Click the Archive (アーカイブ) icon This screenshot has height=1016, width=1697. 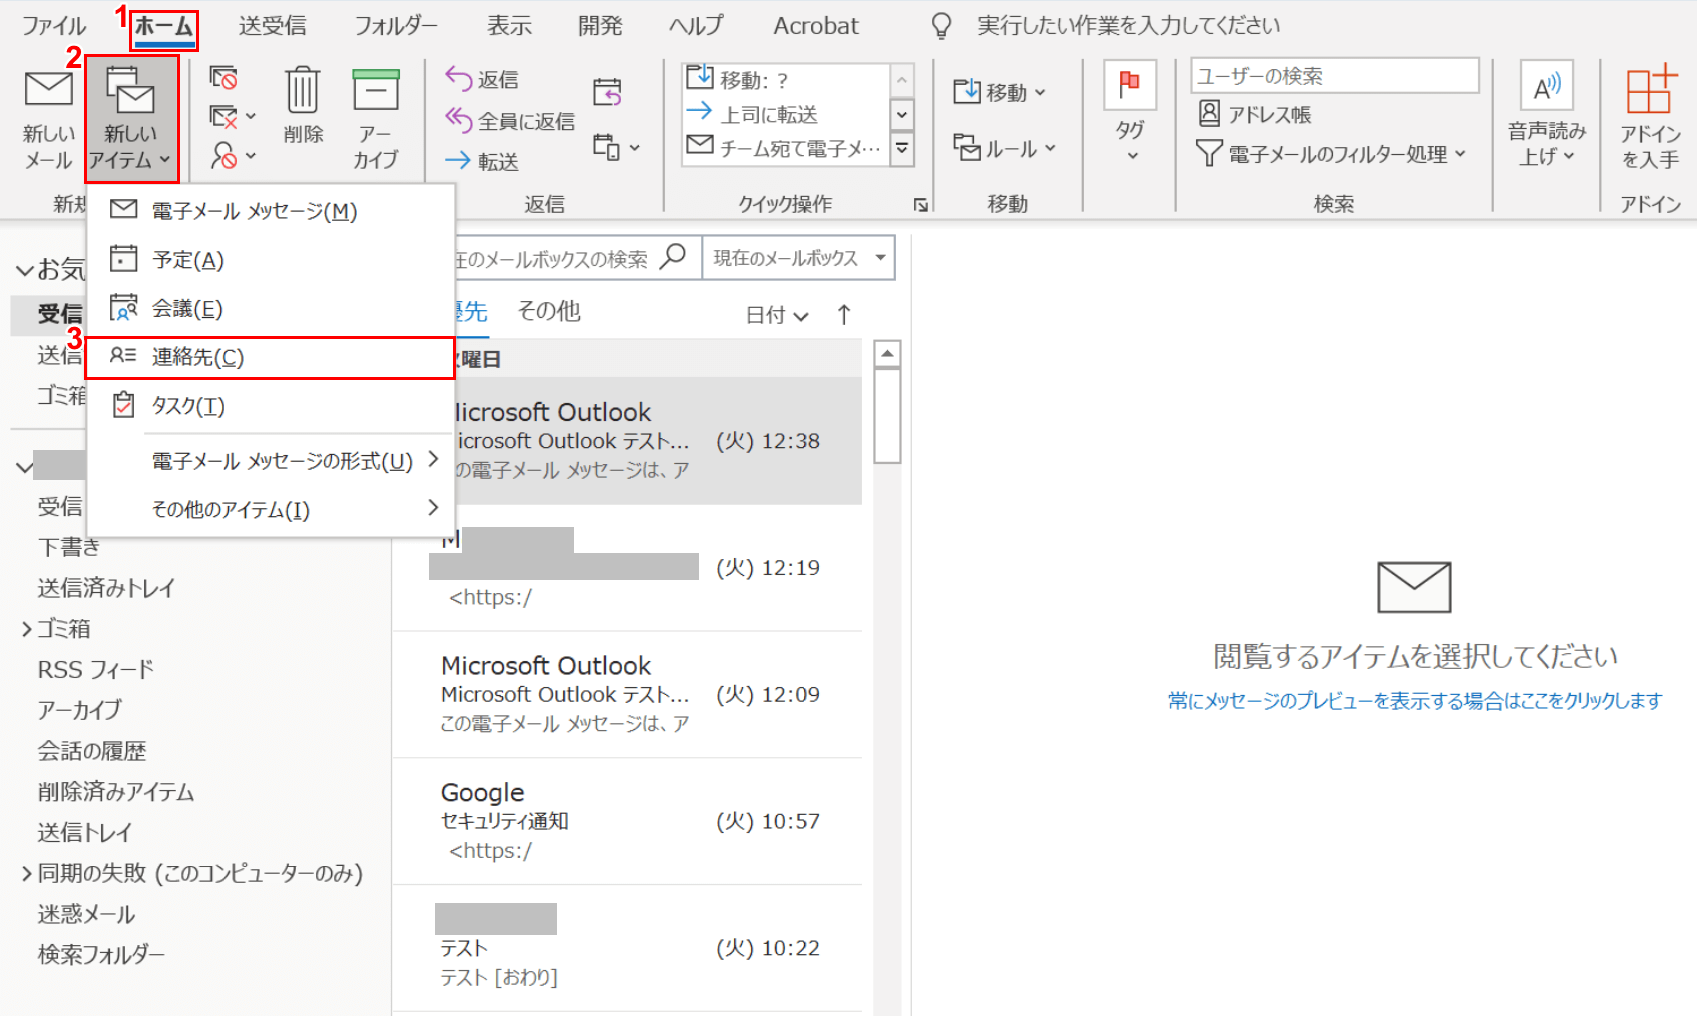click(x=375, y=90)
